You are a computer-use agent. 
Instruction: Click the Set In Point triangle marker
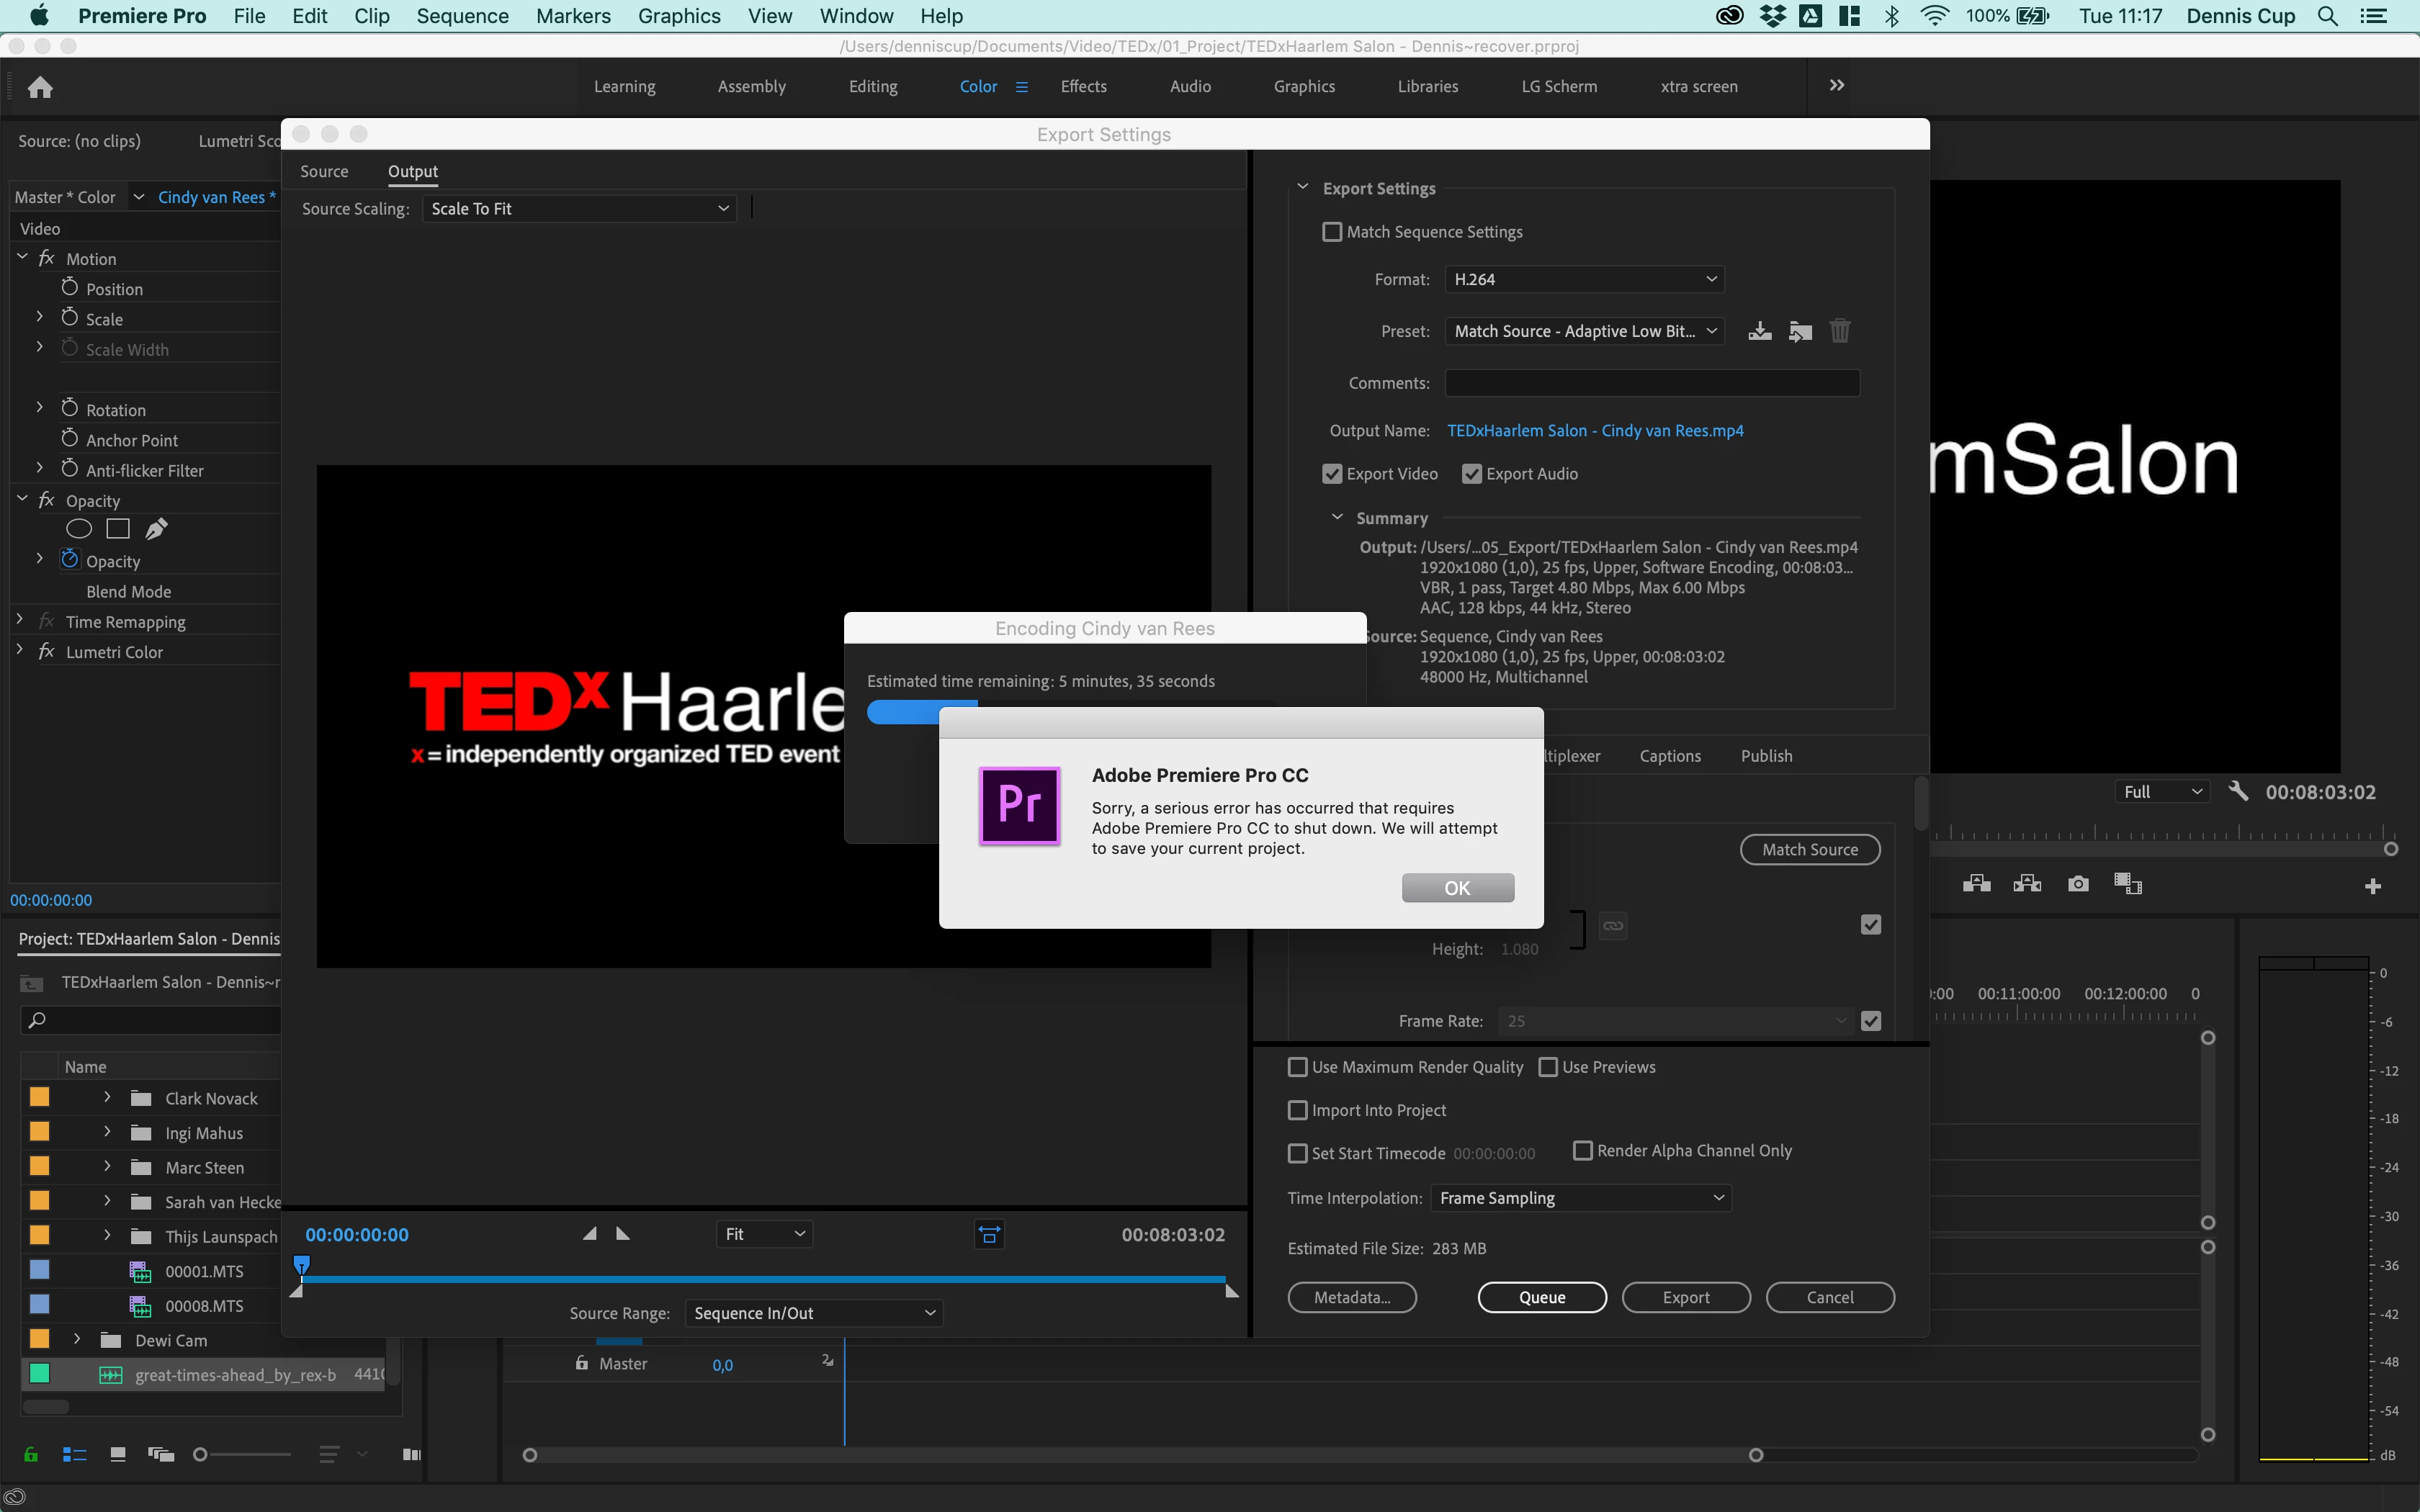[590, 1234]
